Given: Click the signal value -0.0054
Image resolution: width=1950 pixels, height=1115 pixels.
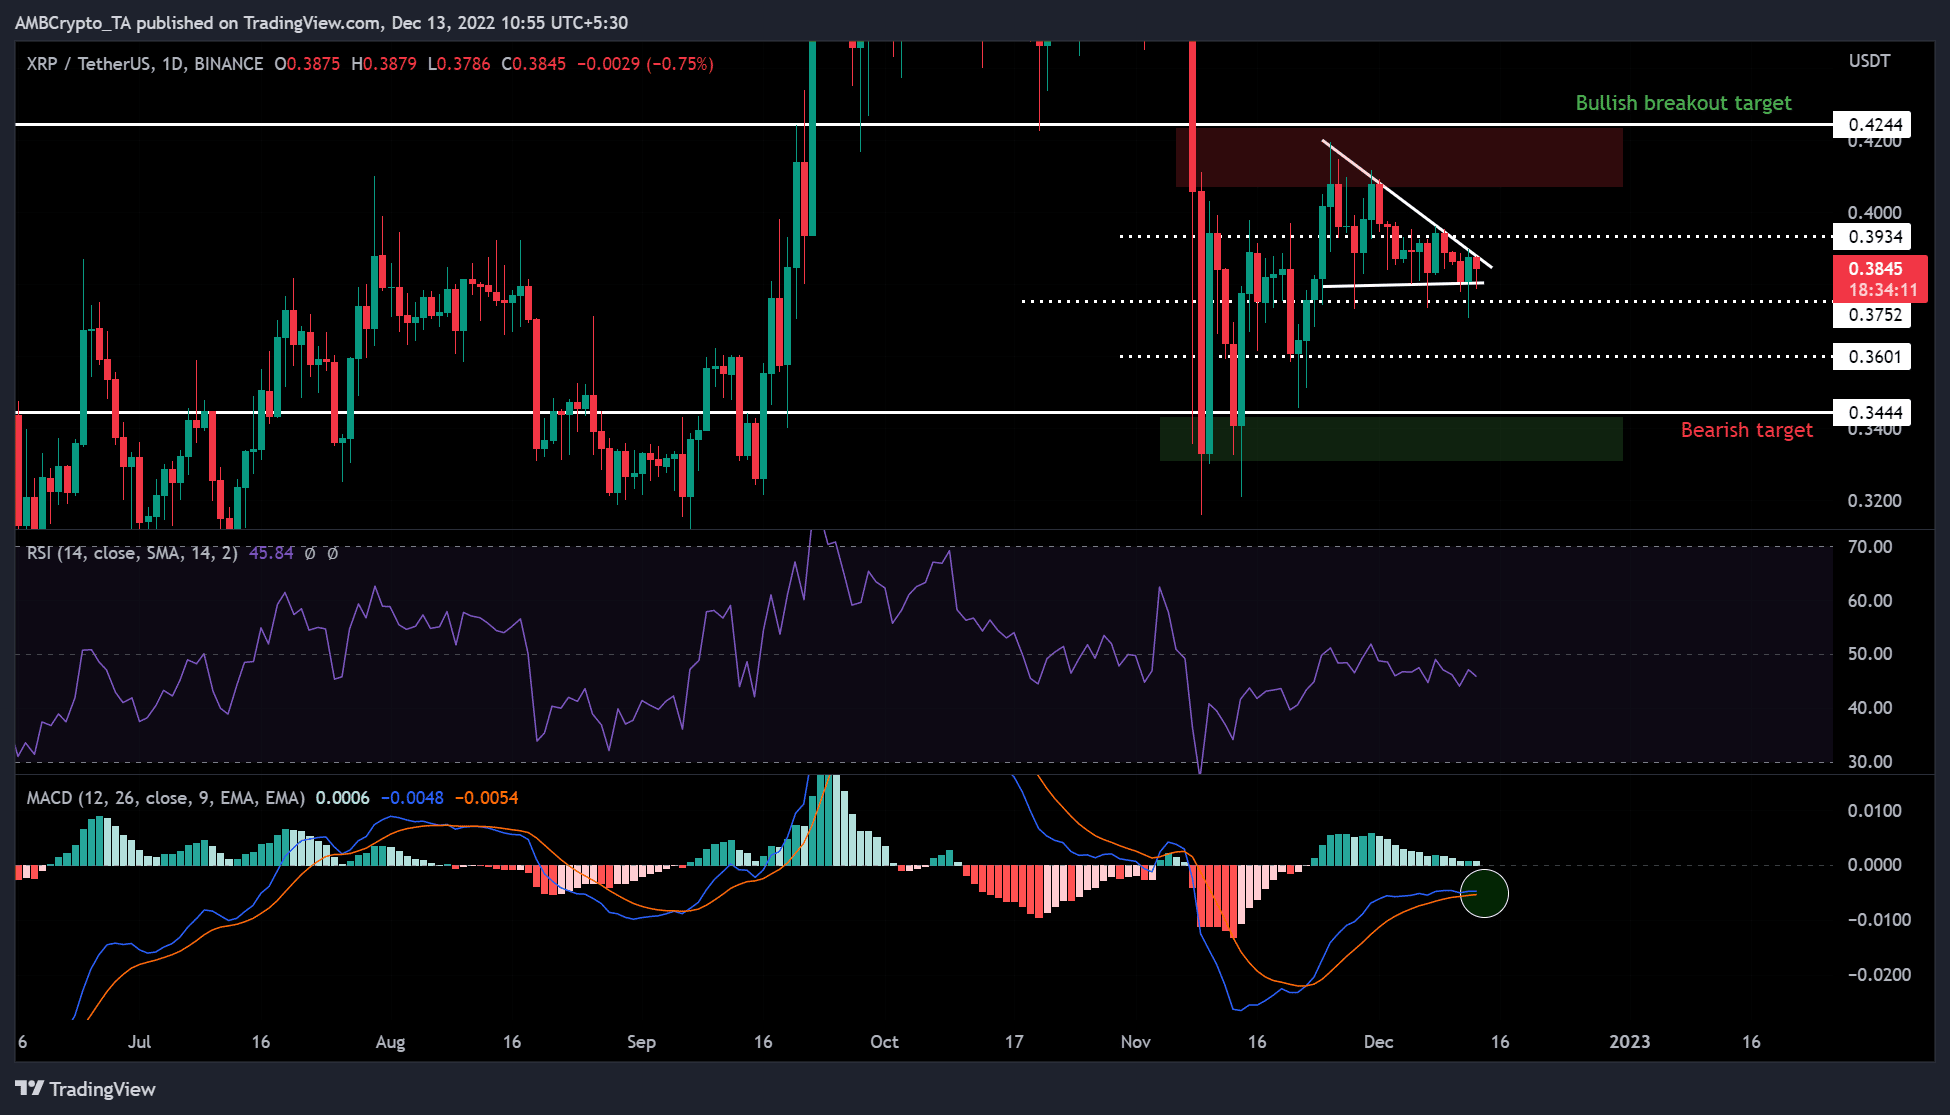Looking at the screenshot, I should [486, 798].
